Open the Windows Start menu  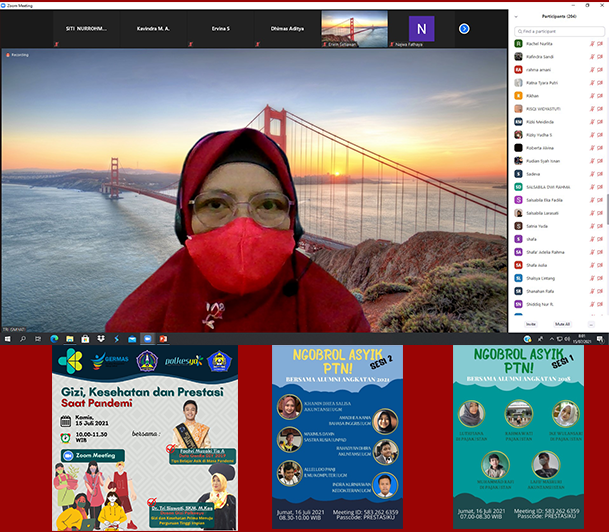tap(5, 339)
